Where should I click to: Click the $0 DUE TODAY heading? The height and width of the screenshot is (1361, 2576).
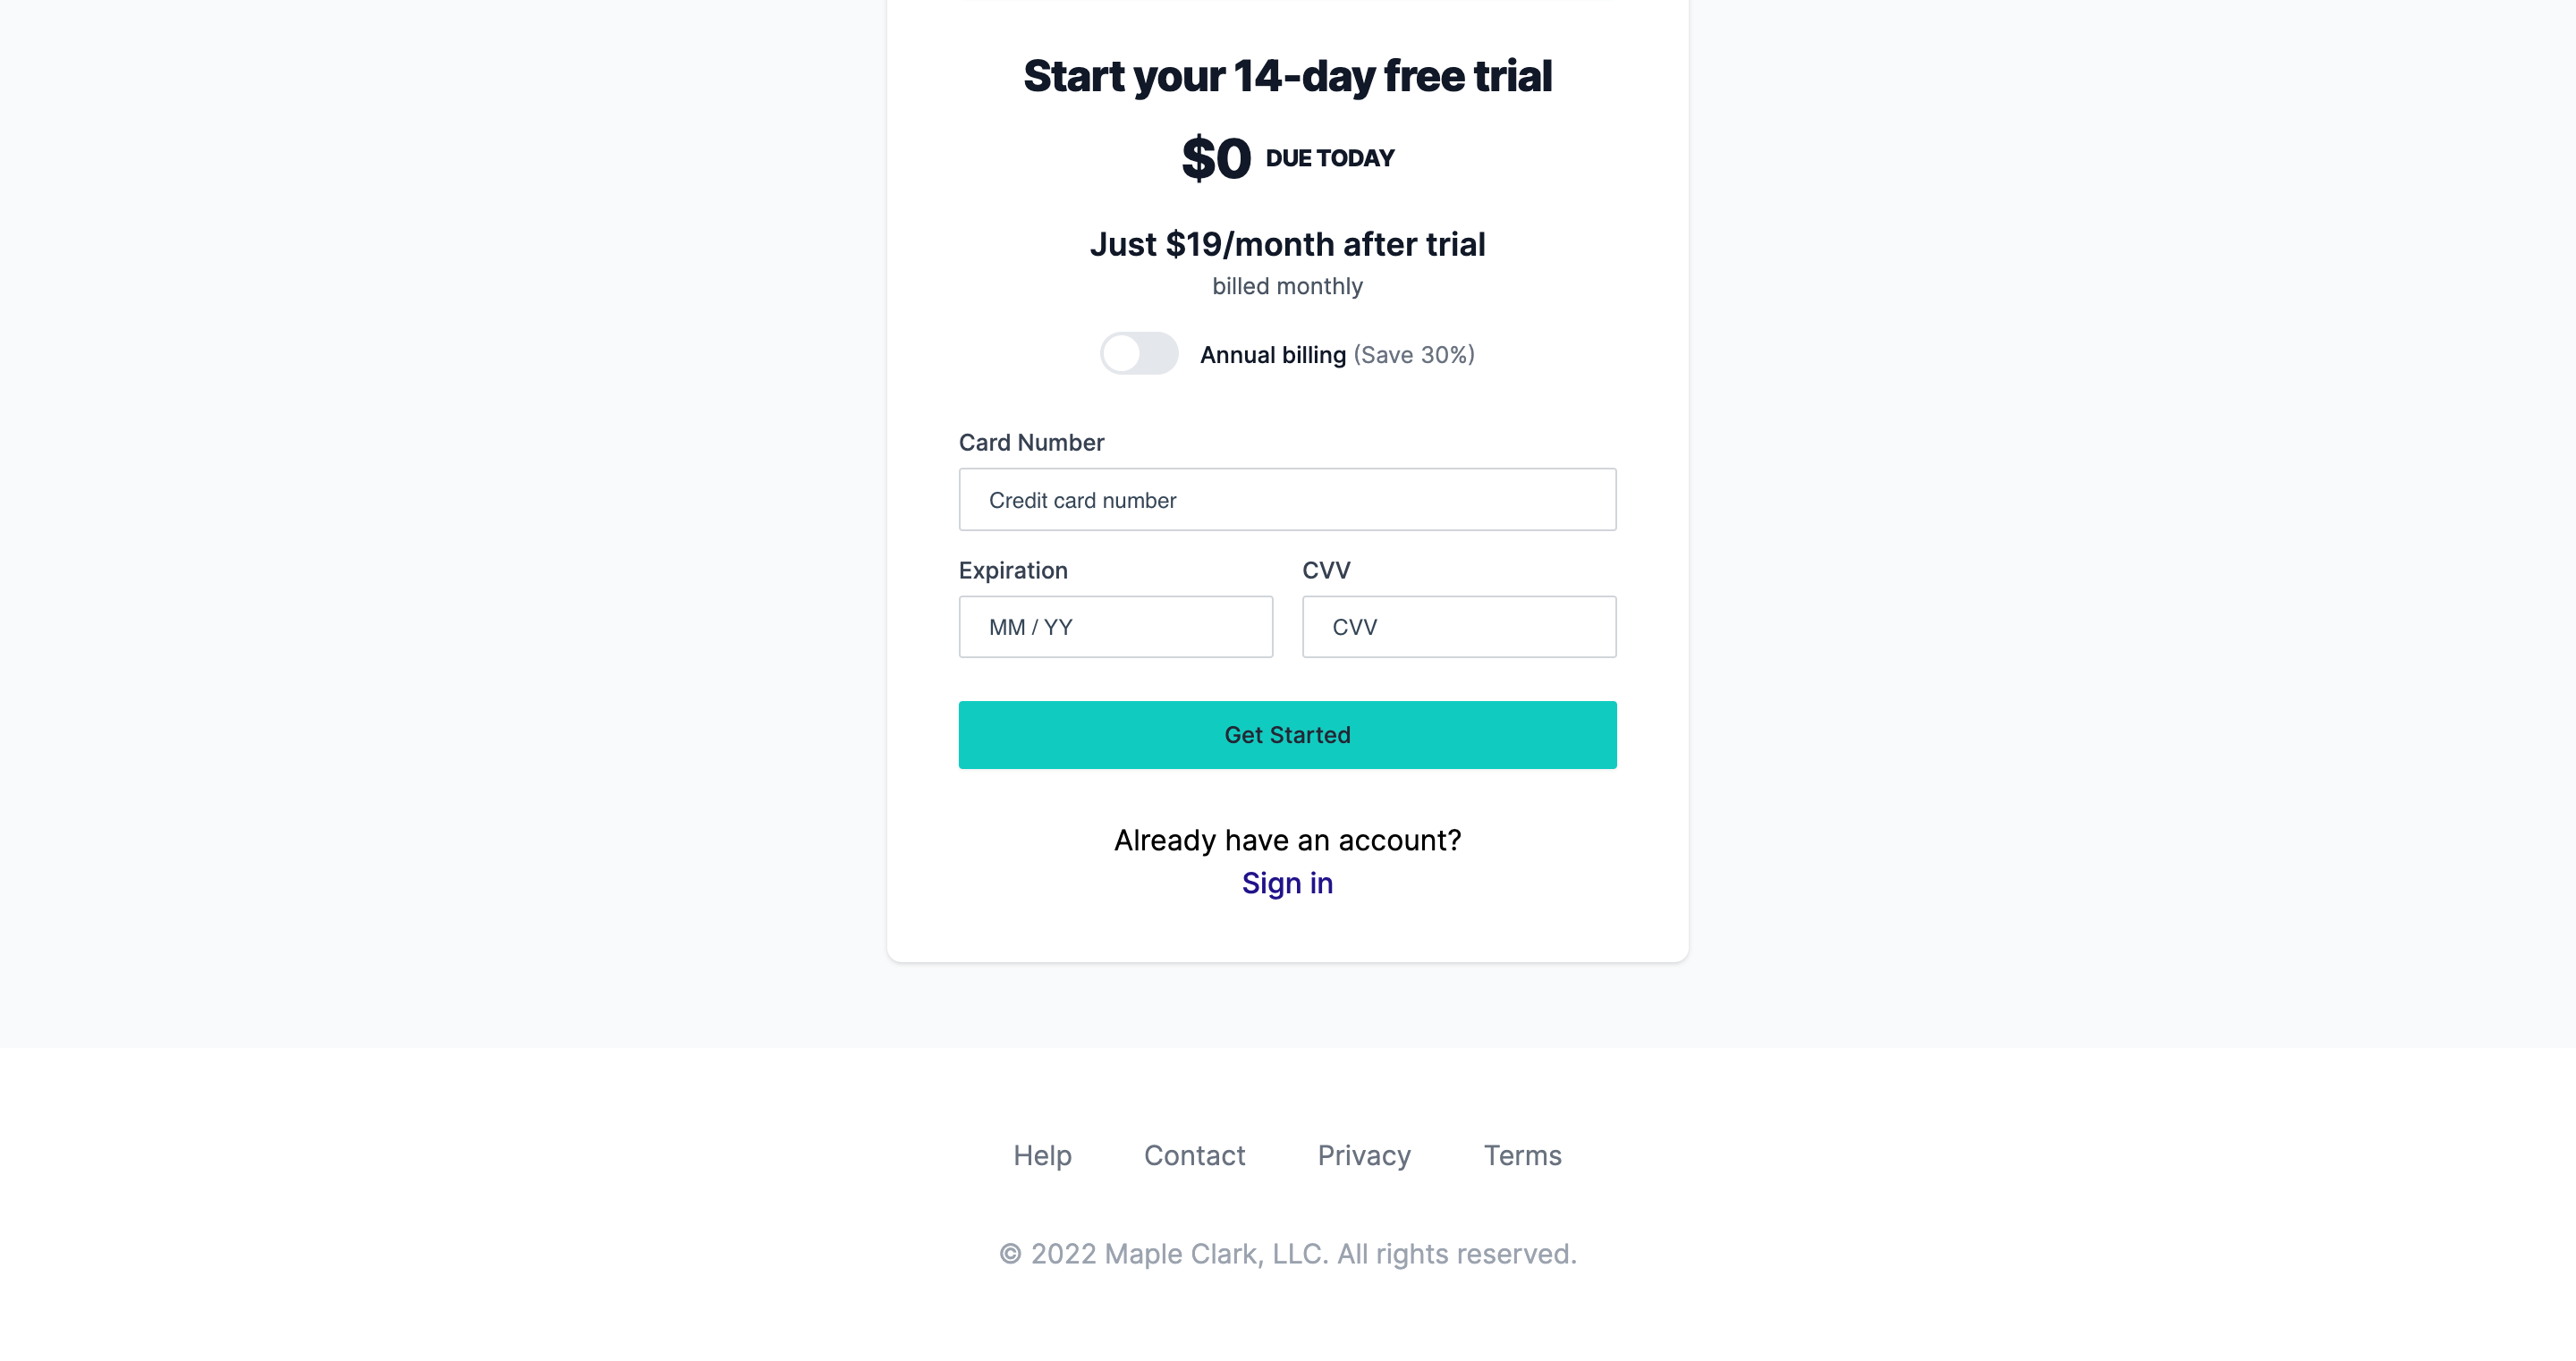[x=1287, y=156]
